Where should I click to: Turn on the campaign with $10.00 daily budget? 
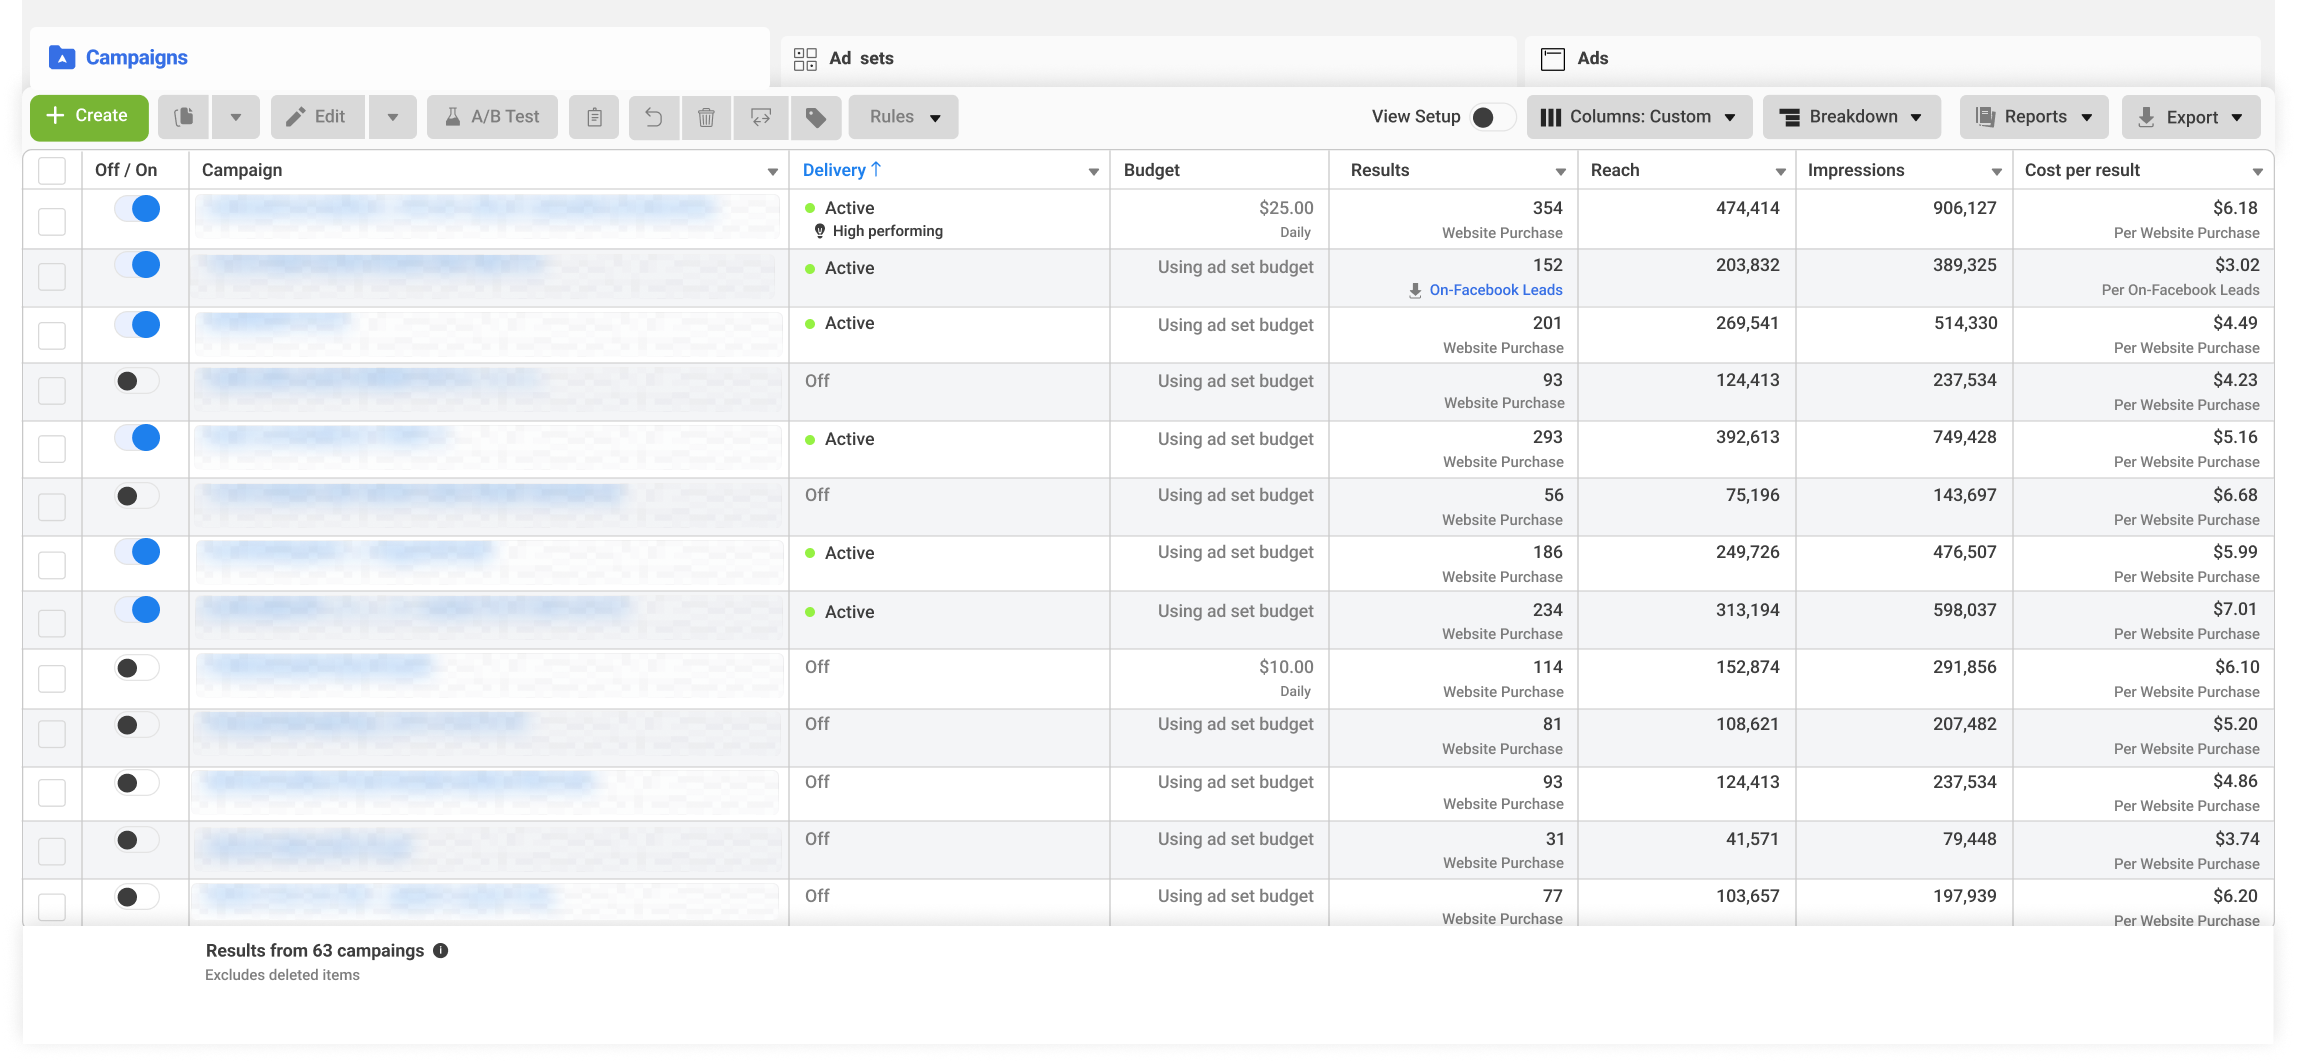tap(137, 668)
